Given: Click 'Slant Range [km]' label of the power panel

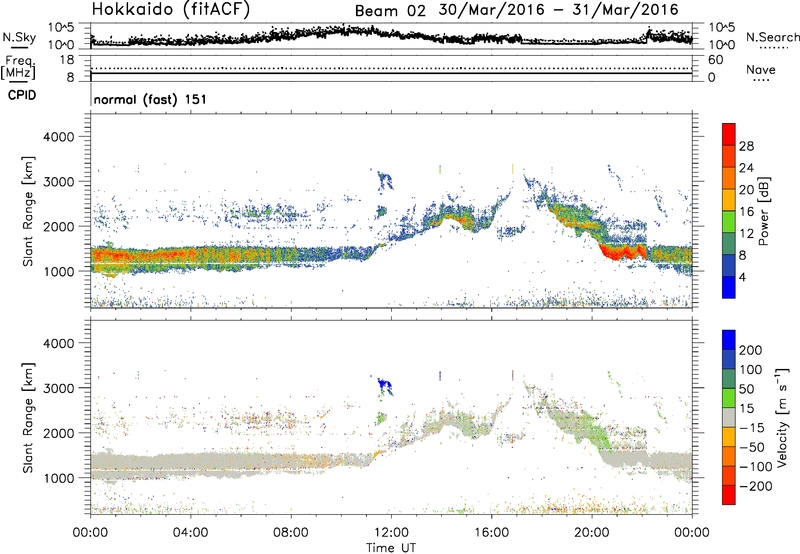Looking at the screenshot, I should (x=29, y=211).
